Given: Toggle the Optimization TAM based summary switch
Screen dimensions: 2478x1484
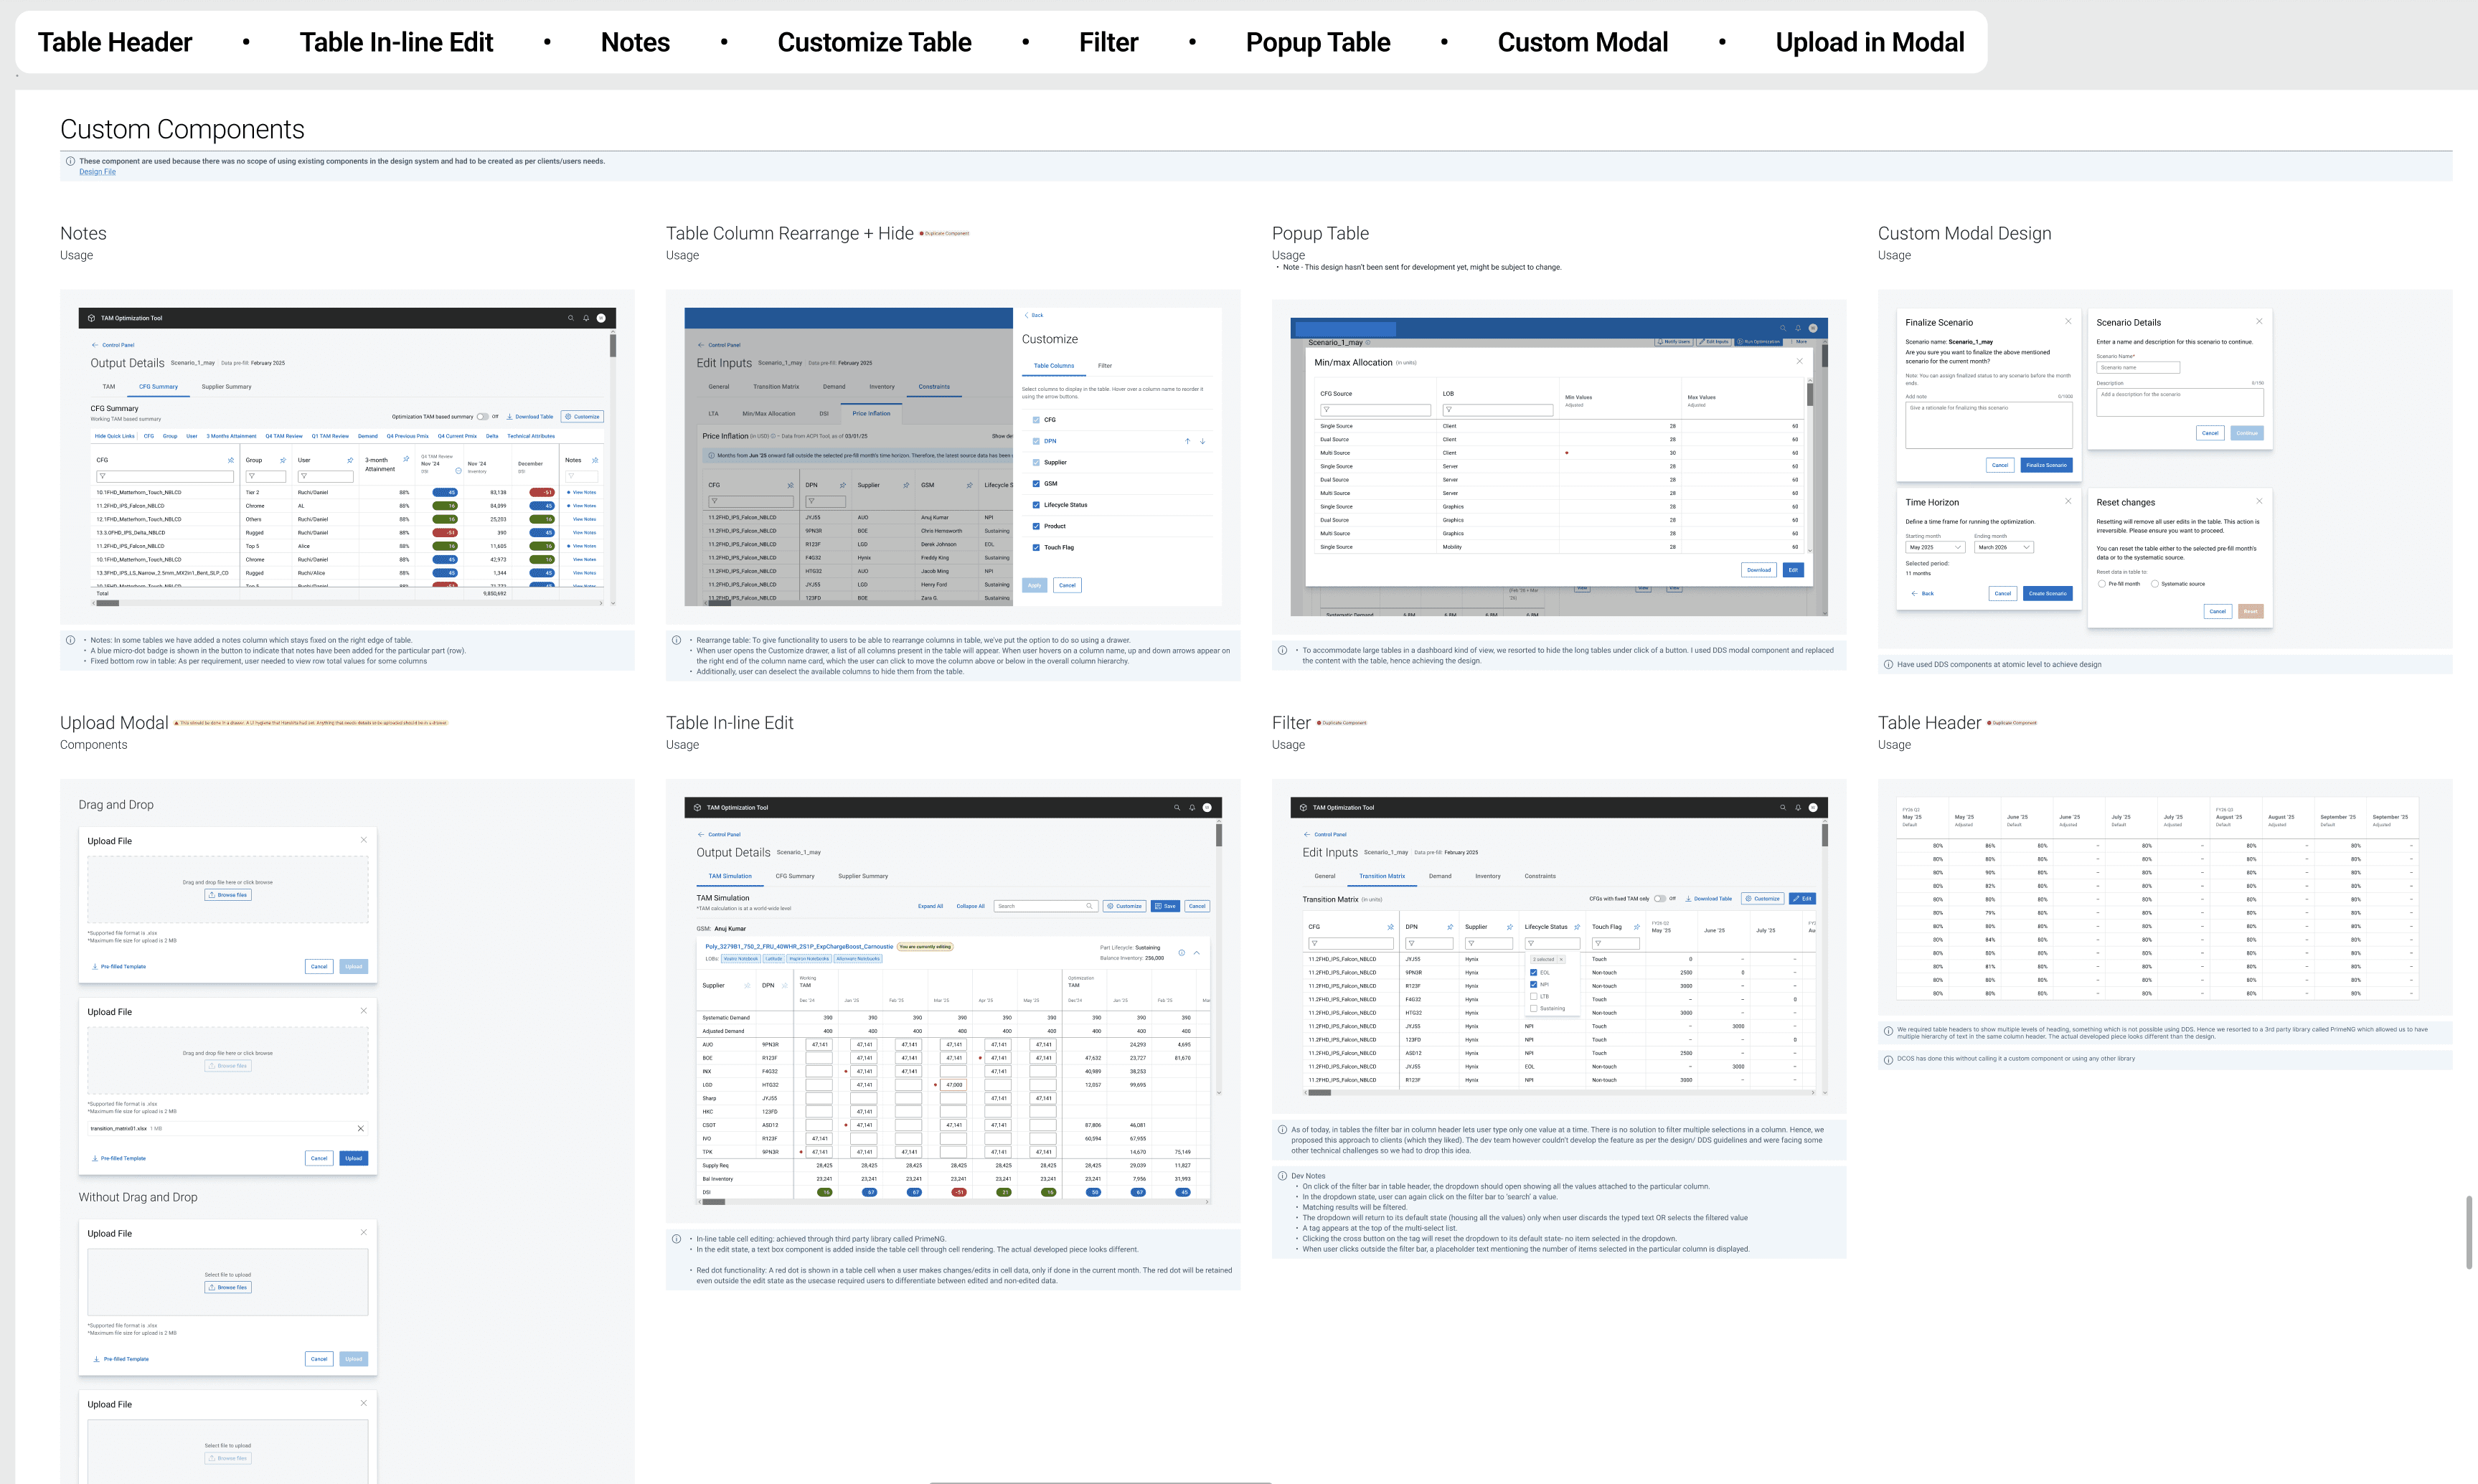Looking at the screenshot, I should (482, 416).
